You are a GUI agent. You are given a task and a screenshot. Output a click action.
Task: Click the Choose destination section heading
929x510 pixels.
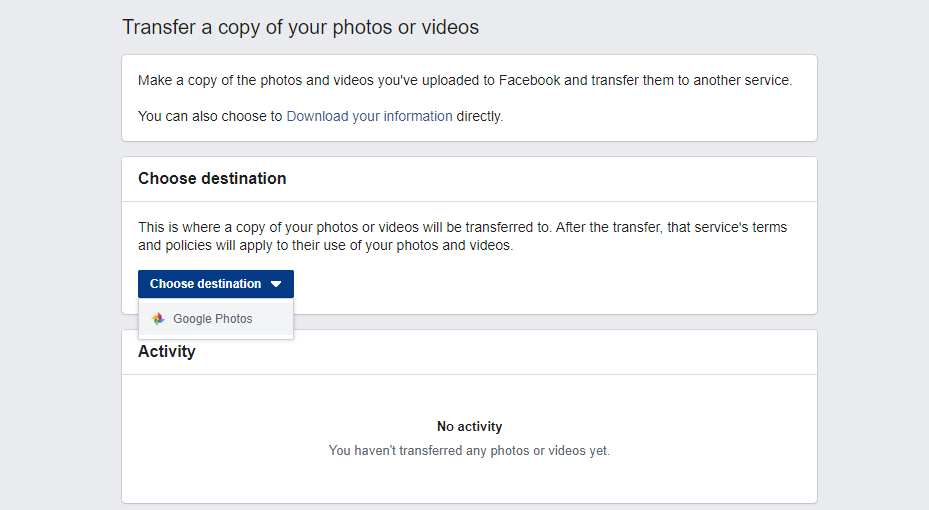212,178
